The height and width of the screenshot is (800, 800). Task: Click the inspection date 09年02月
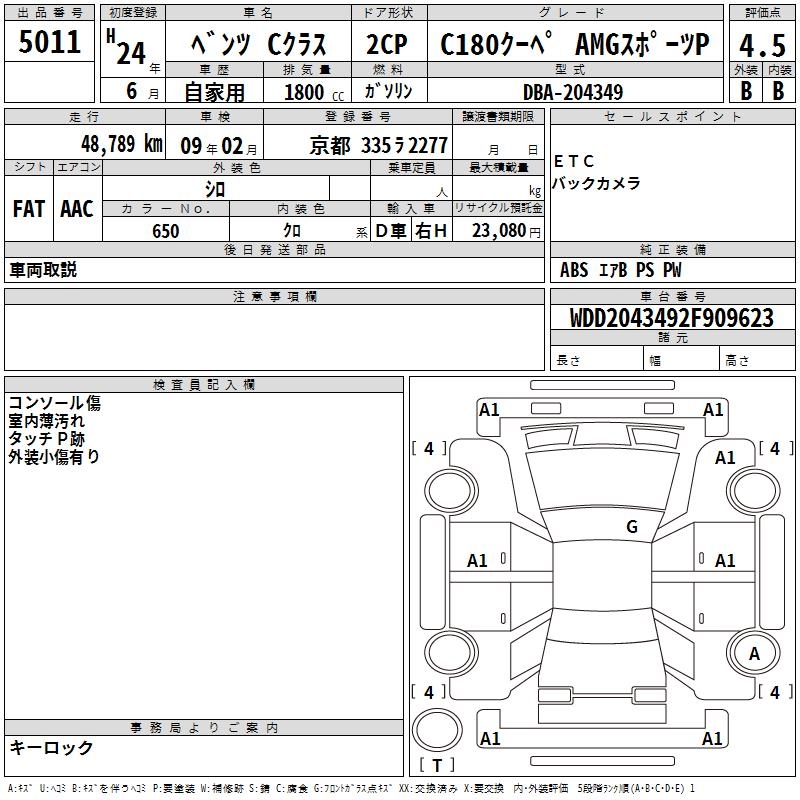point(219,146)
